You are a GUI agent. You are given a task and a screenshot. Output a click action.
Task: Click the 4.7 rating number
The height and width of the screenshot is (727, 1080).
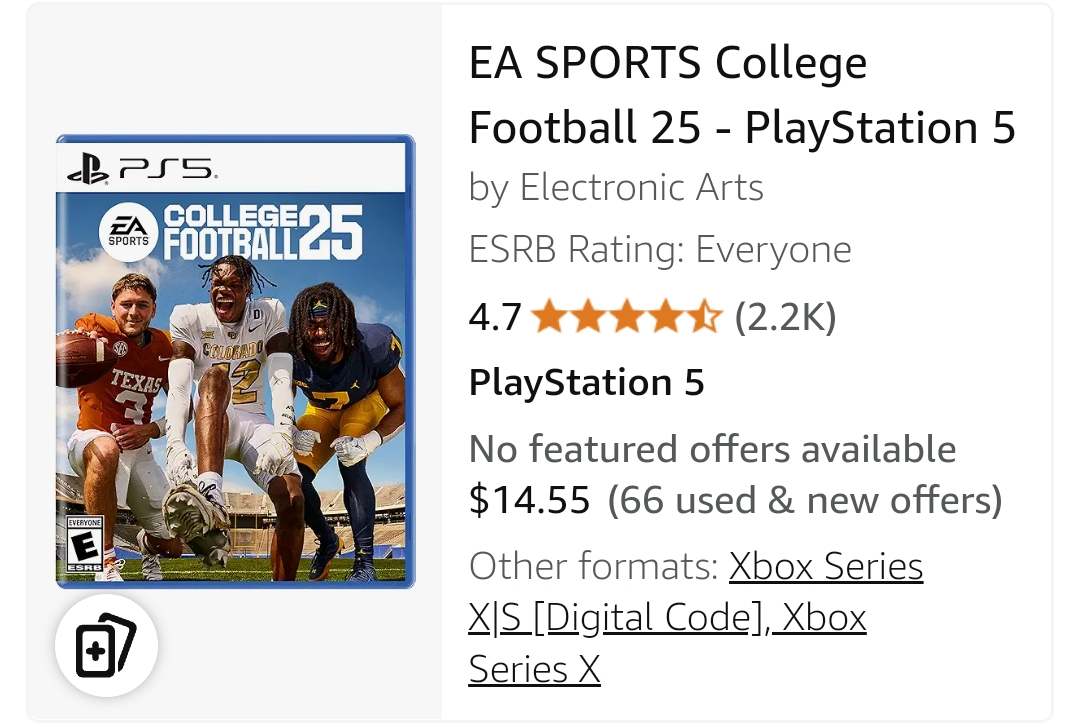pos(495,318)
